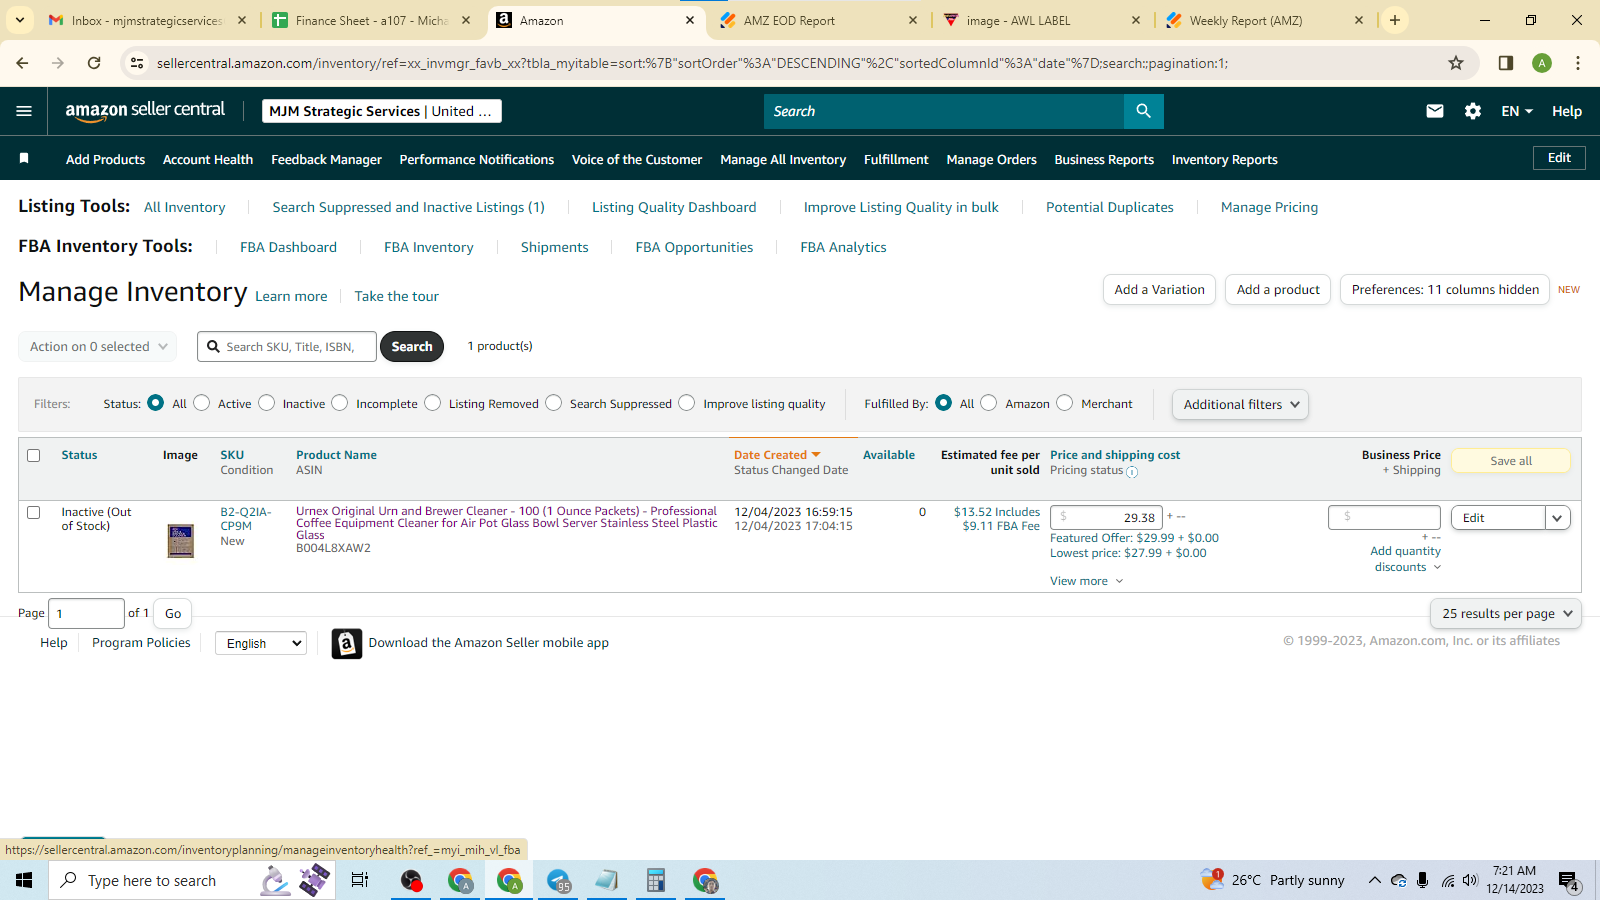The width and height of the screenshot is (1600, 900).
Task: Open Chrome side panel icon
Action: tap(1506, 63)
